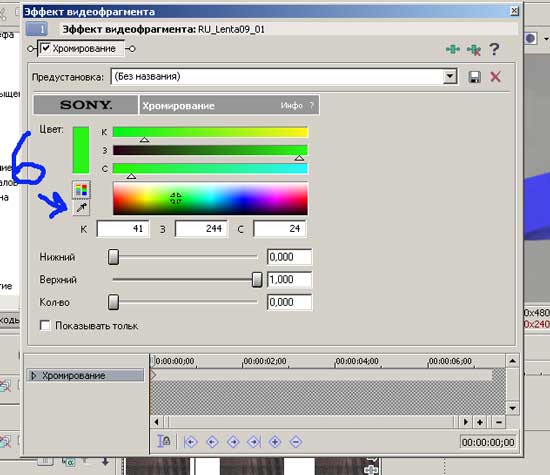The image size is (550, 475).
Task: Enable the Показывать тольк checkbox
Action: 45,326
